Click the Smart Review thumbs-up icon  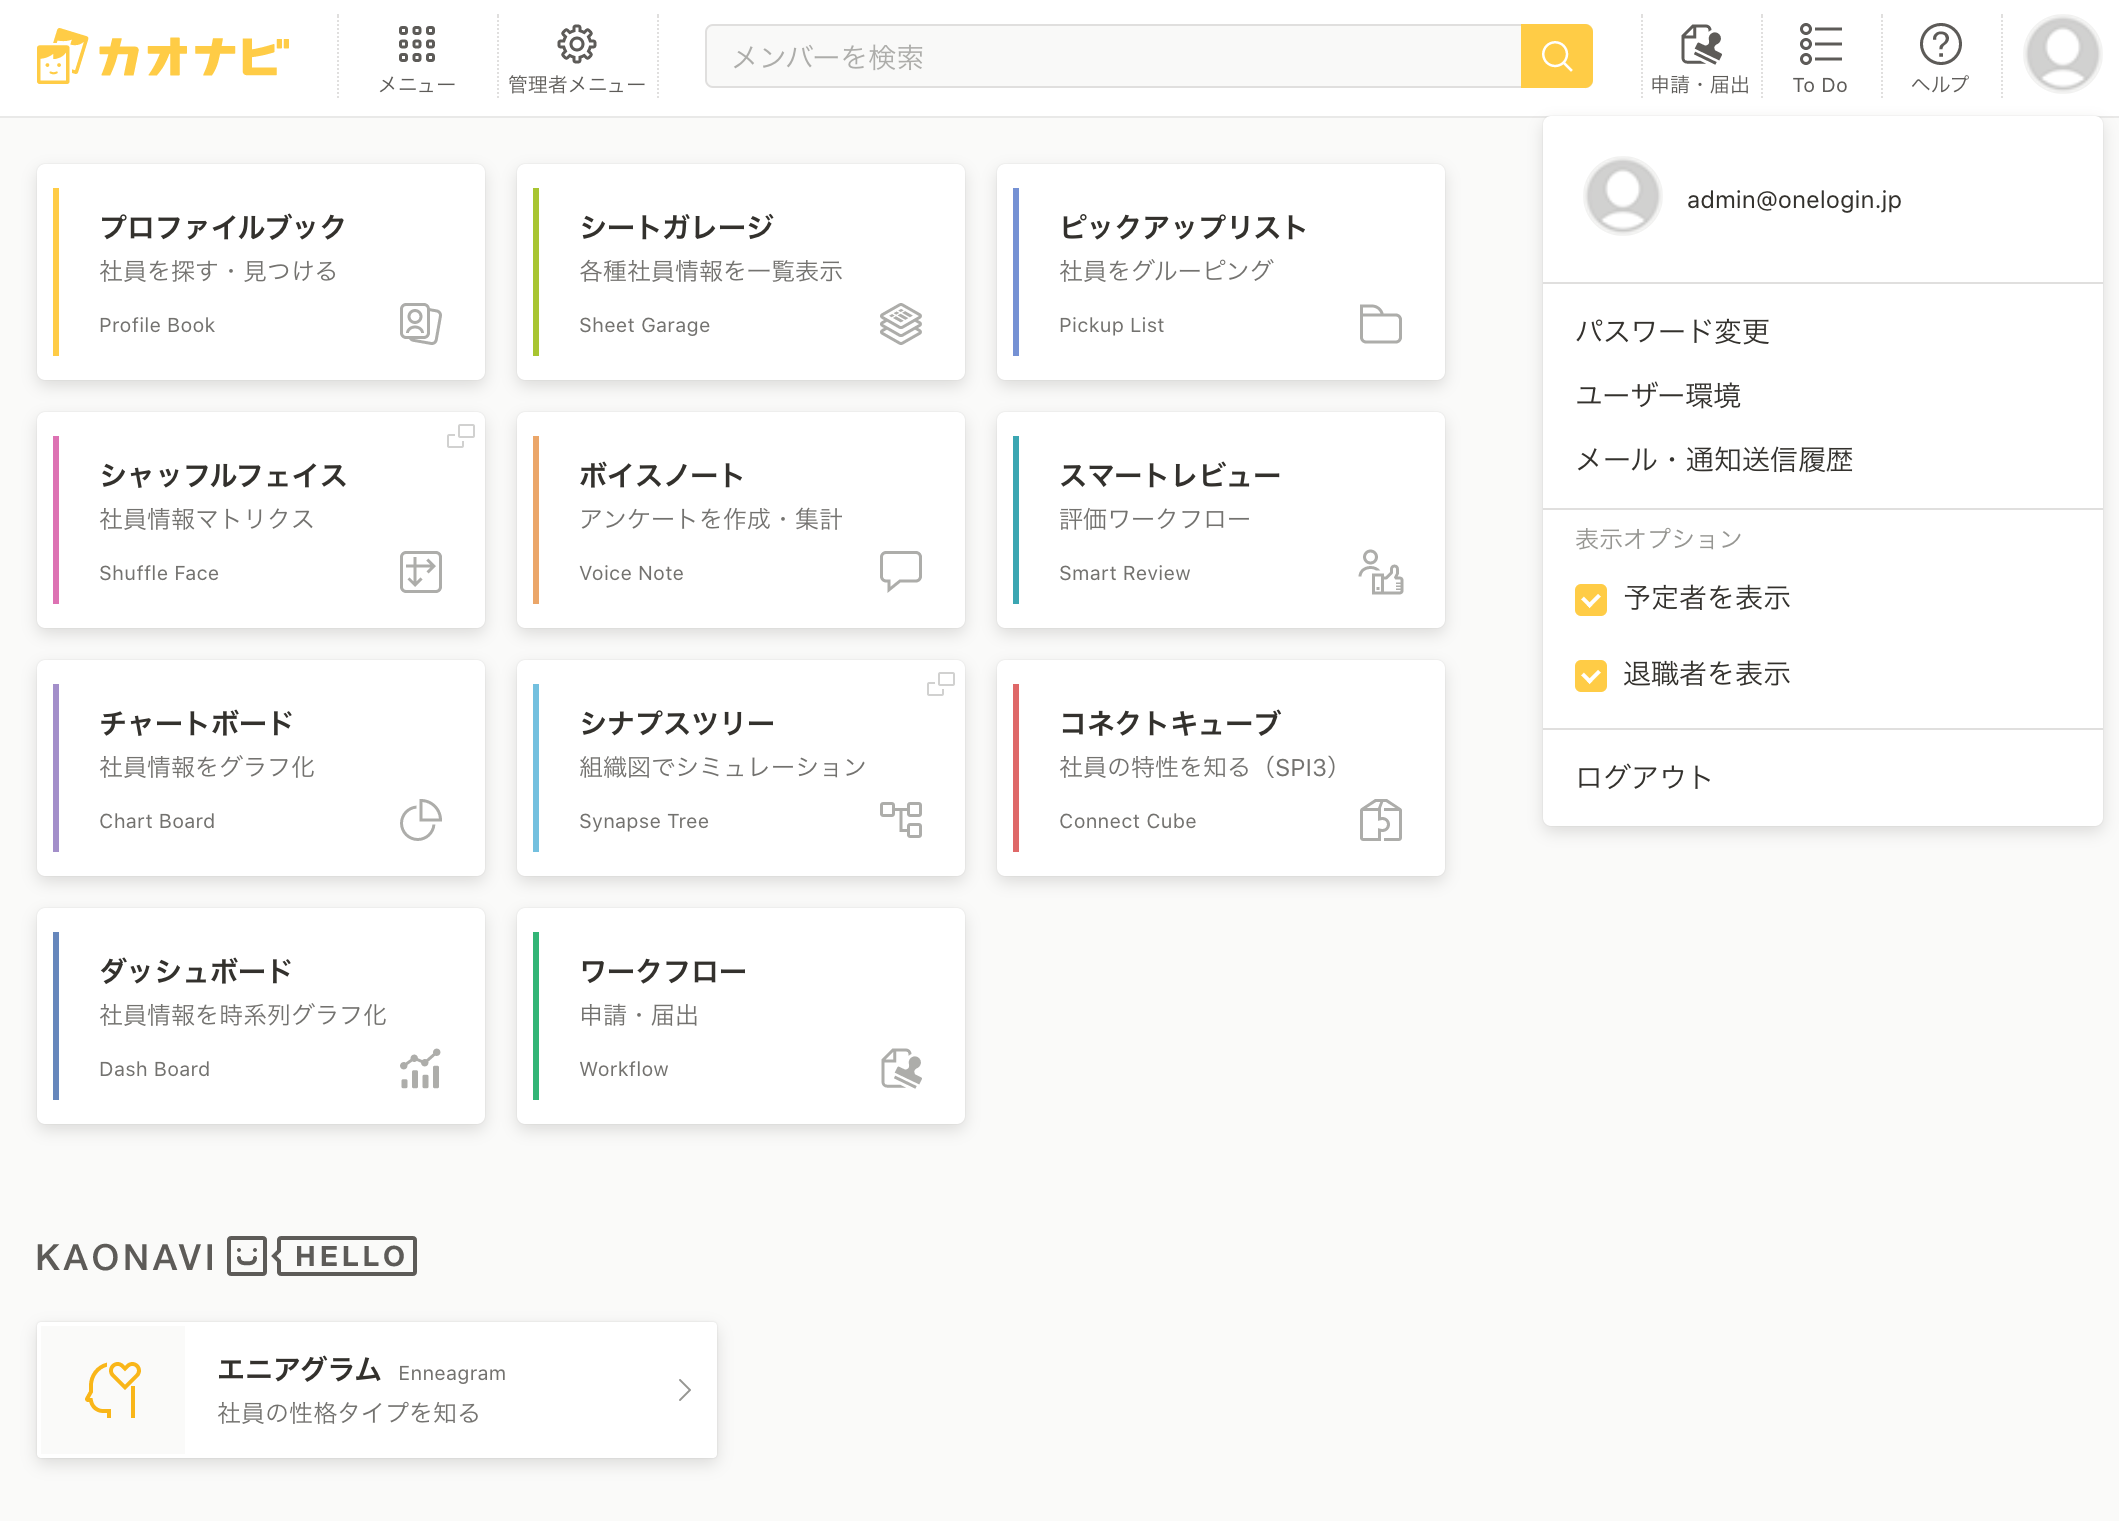[1381, 572]
